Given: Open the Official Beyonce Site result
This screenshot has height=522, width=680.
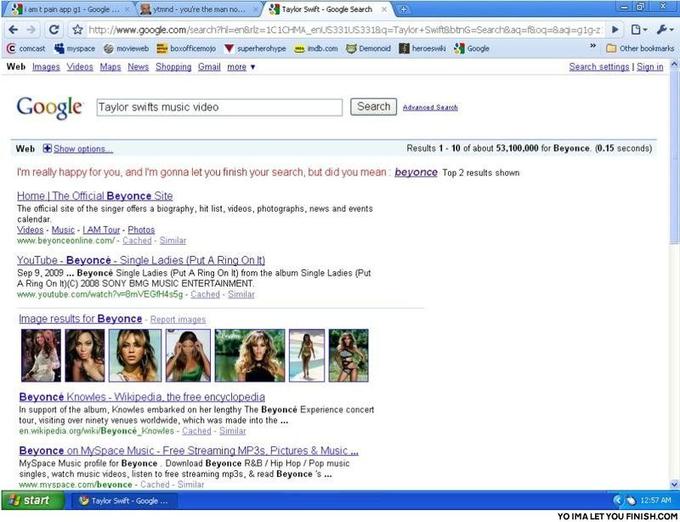Looking at the screenshot, I should pyautogui.click(x=95, y=196).
